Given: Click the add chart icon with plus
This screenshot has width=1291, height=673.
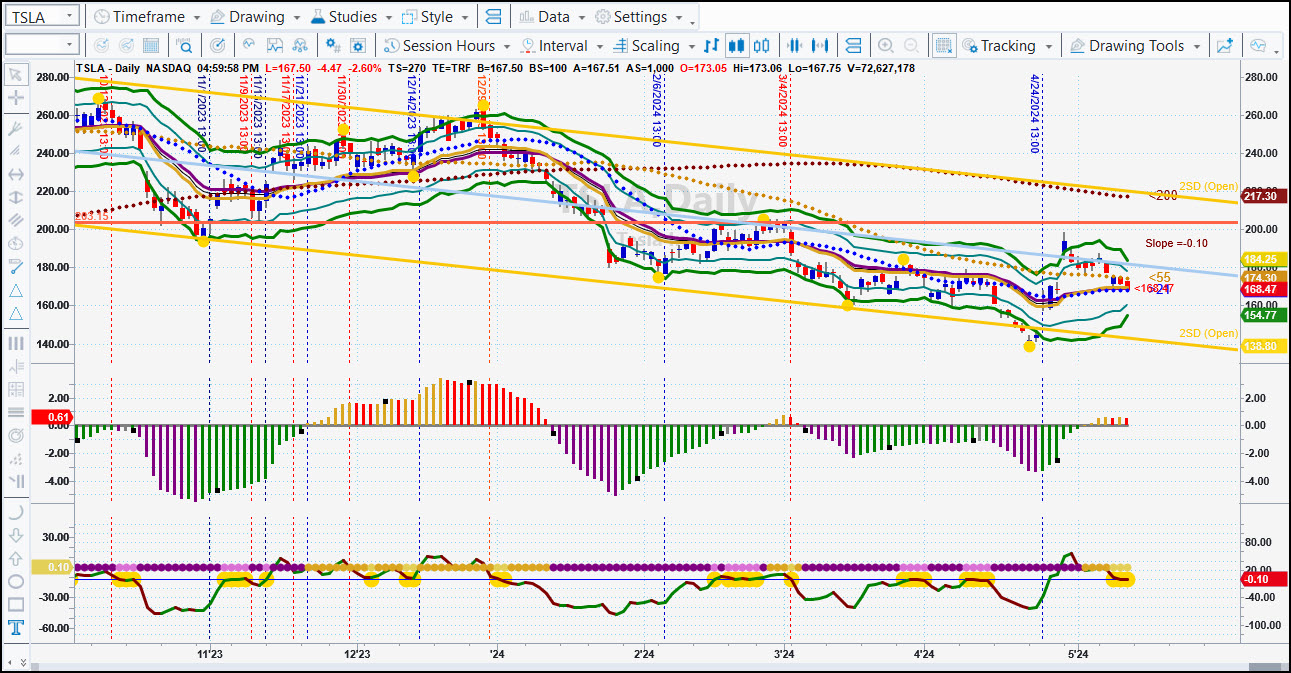Looking at the screenshot, I should pyautogui.click(x=1224, y=45).
